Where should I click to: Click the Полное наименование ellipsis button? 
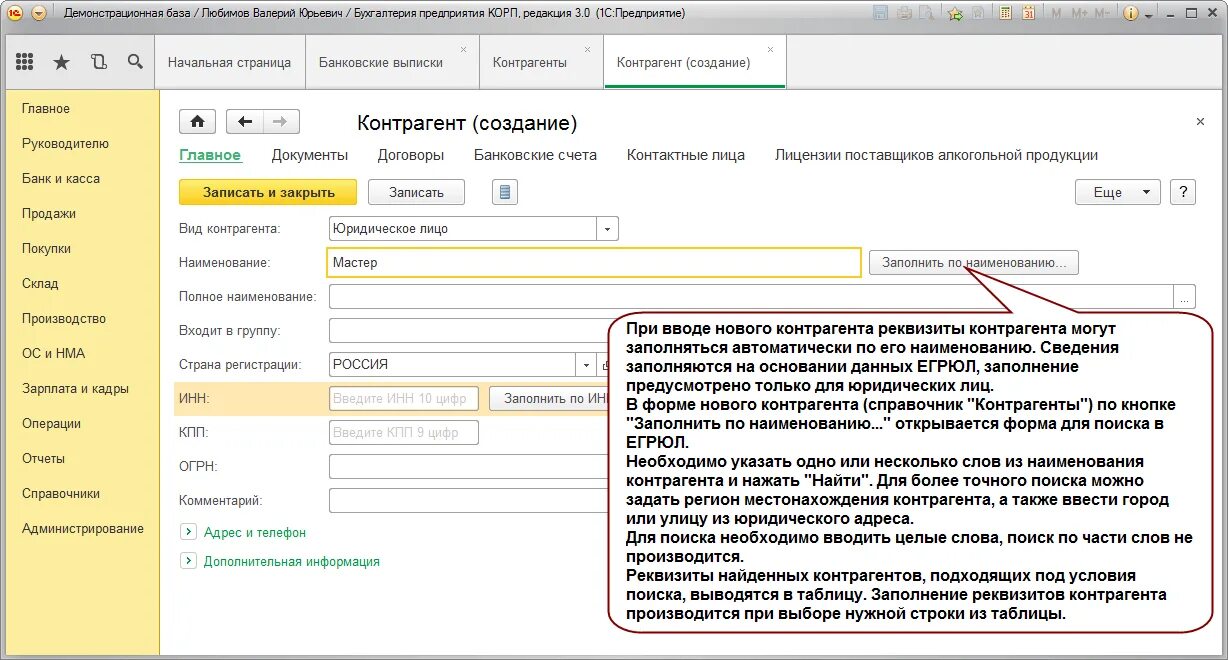1184,297
